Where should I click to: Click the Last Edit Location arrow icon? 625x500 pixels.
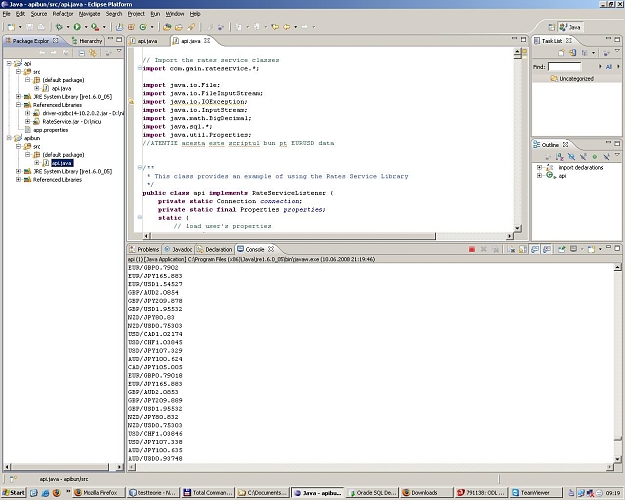coord(275,27)
